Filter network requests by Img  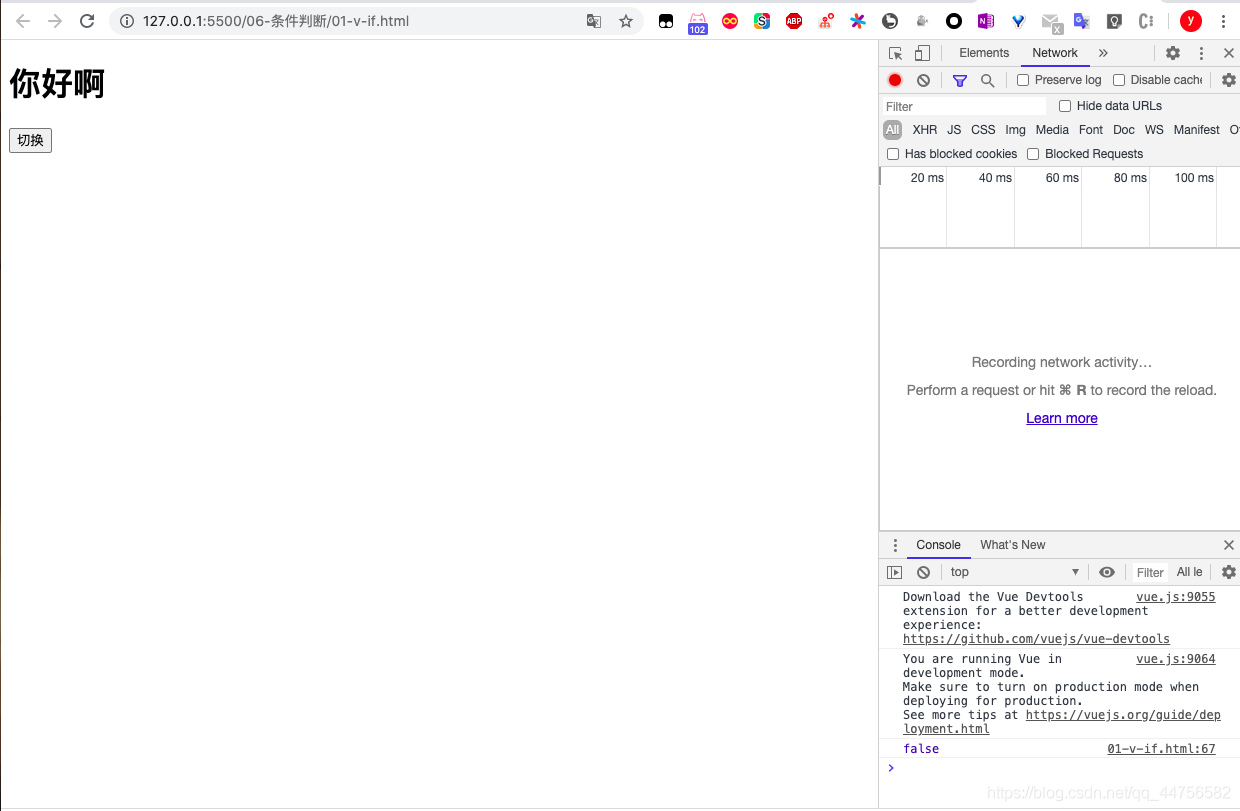pos(1015,130)
